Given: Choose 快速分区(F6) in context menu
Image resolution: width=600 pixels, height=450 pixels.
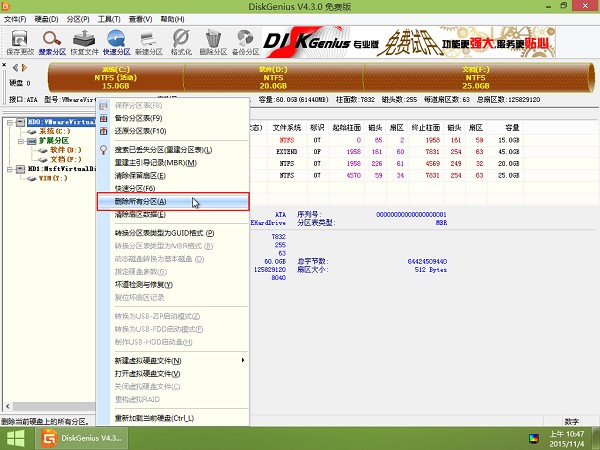Looking at the screenshot, I should click(173, 188).
